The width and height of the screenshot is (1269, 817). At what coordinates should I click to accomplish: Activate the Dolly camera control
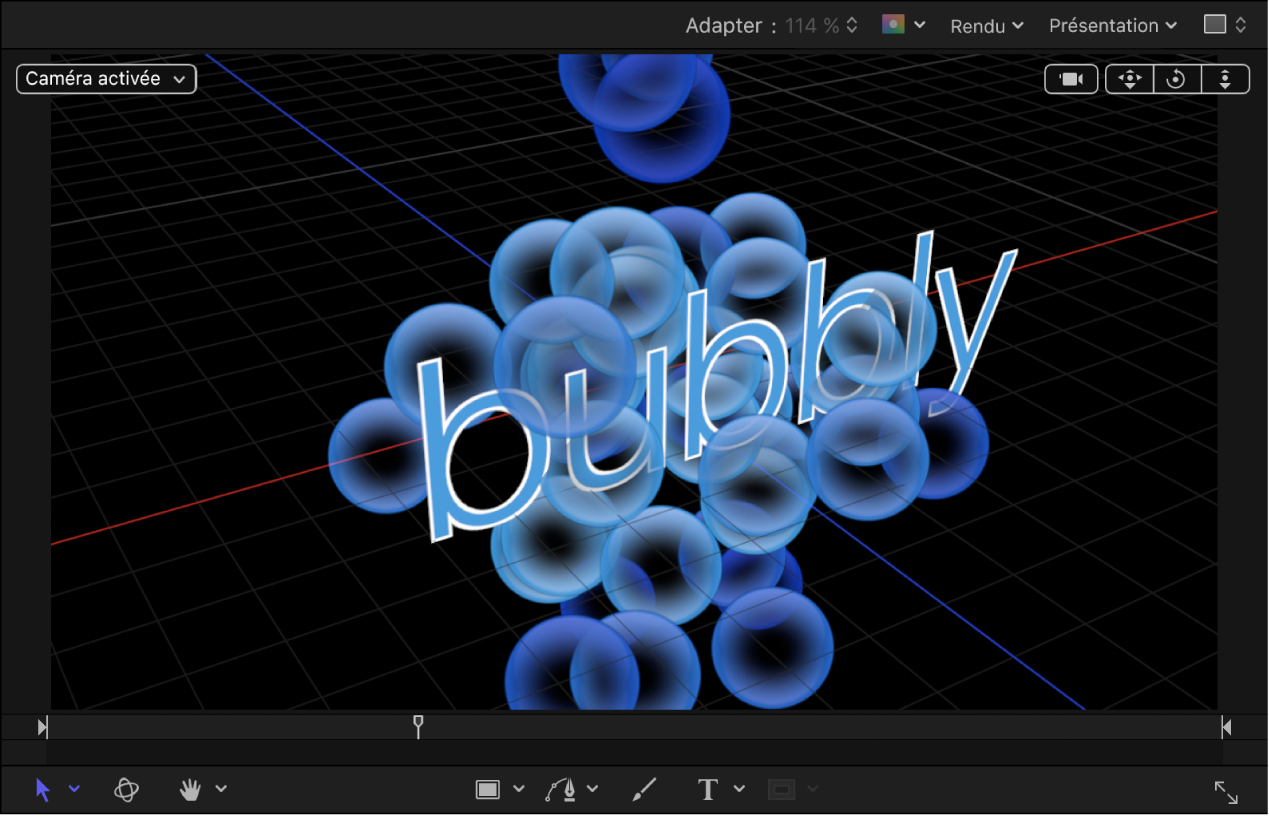click(x=1226, y=78)
